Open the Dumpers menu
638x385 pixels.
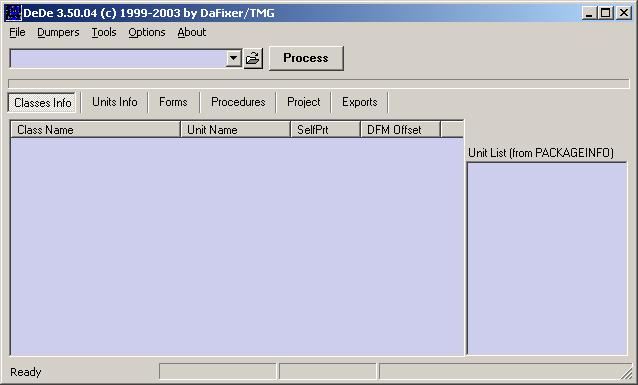[x=58, y=32]
